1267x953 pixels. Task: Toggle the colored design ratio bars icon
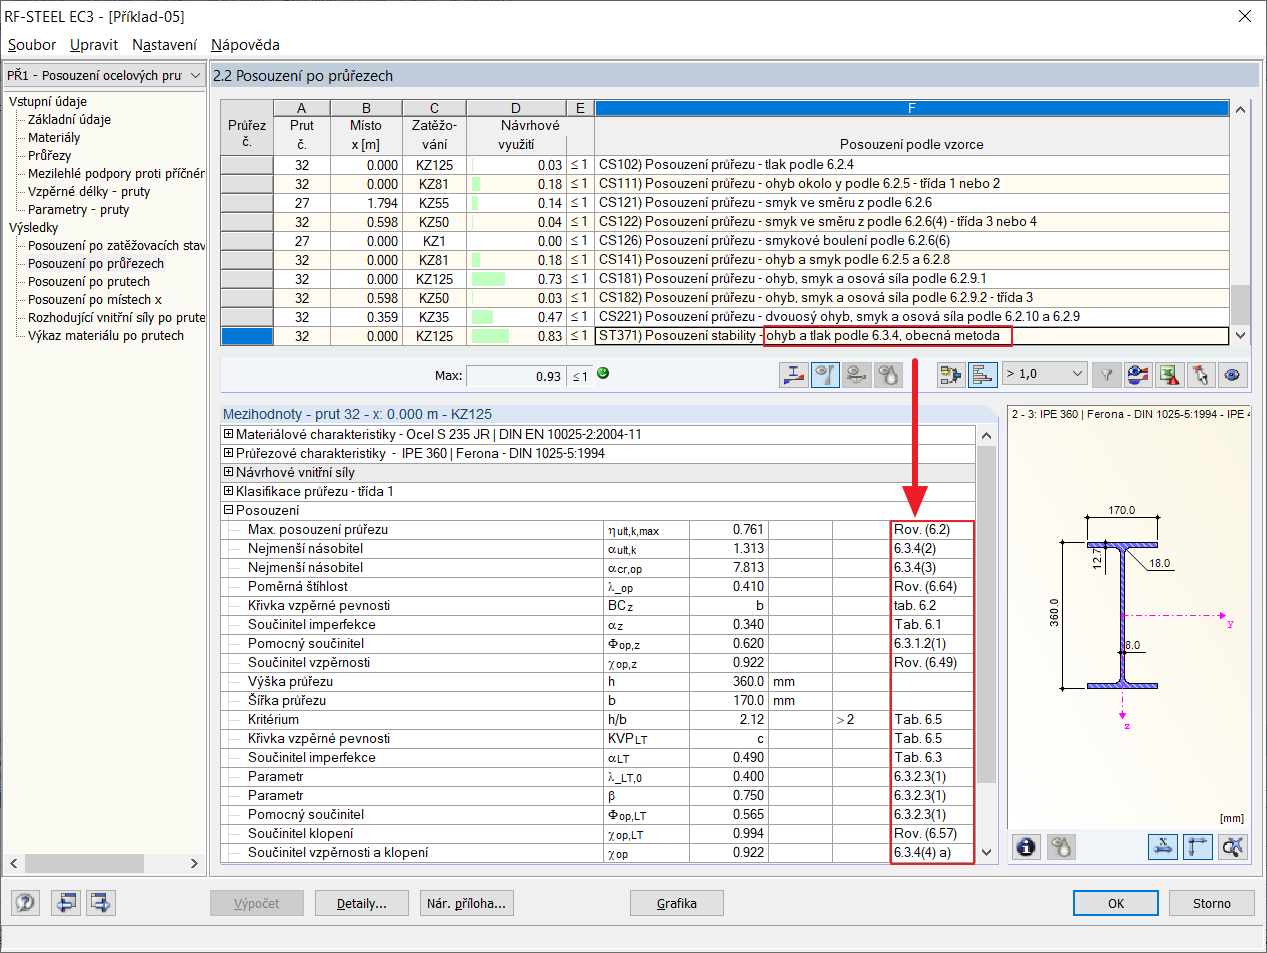pyautogui.click(x=983, y=374)
